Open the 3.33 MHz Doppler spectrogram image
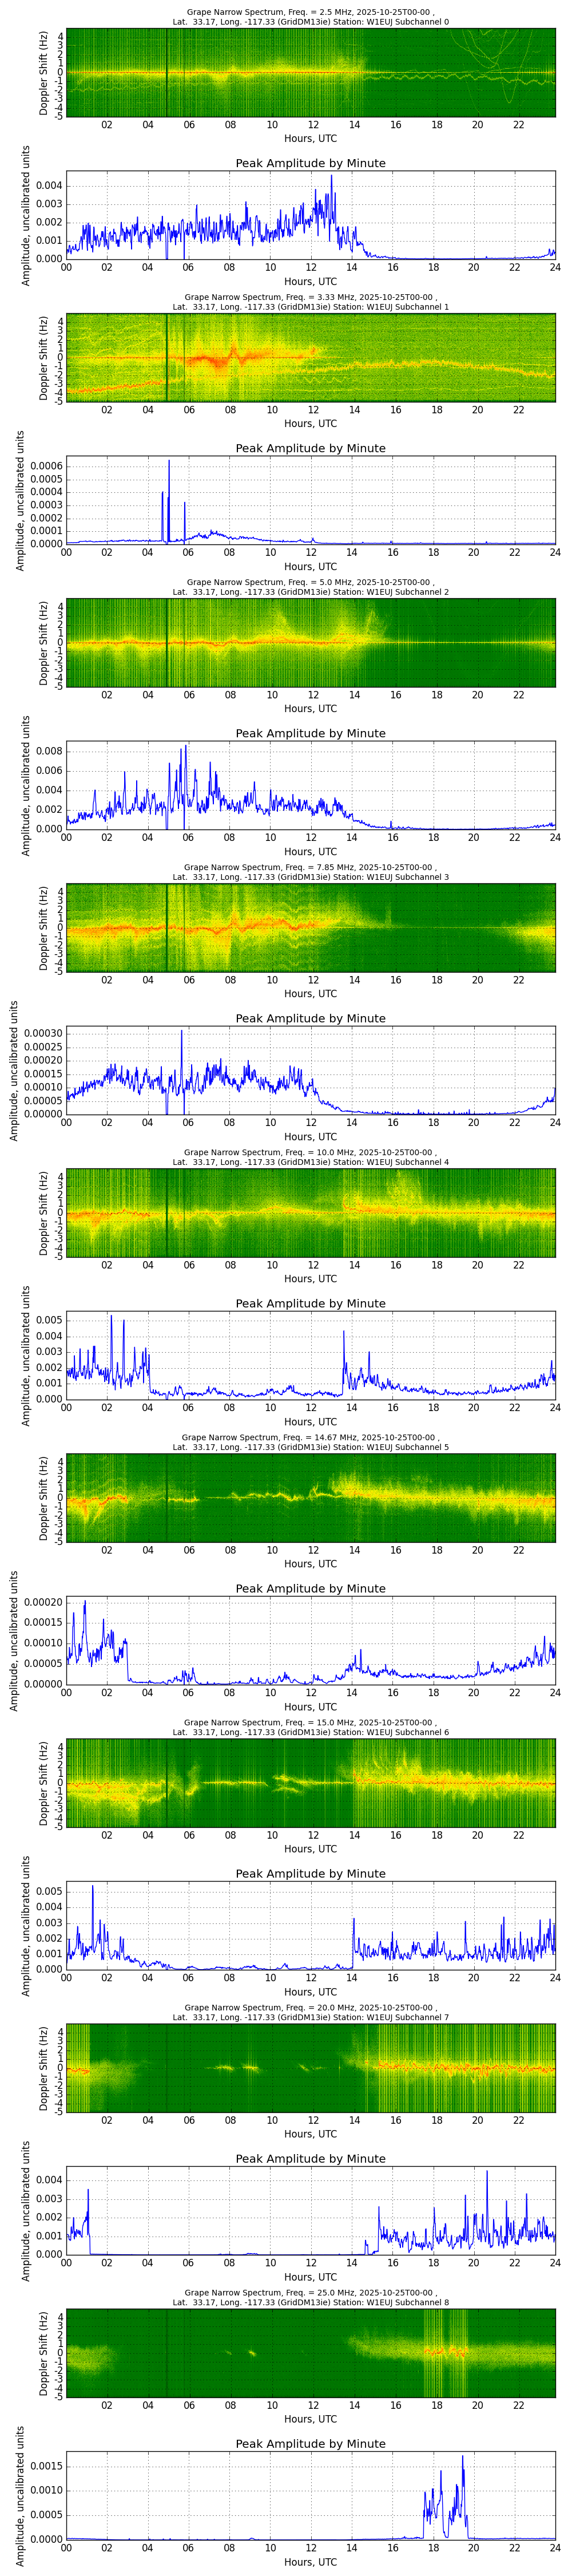572x2576 pixels. 310,357
